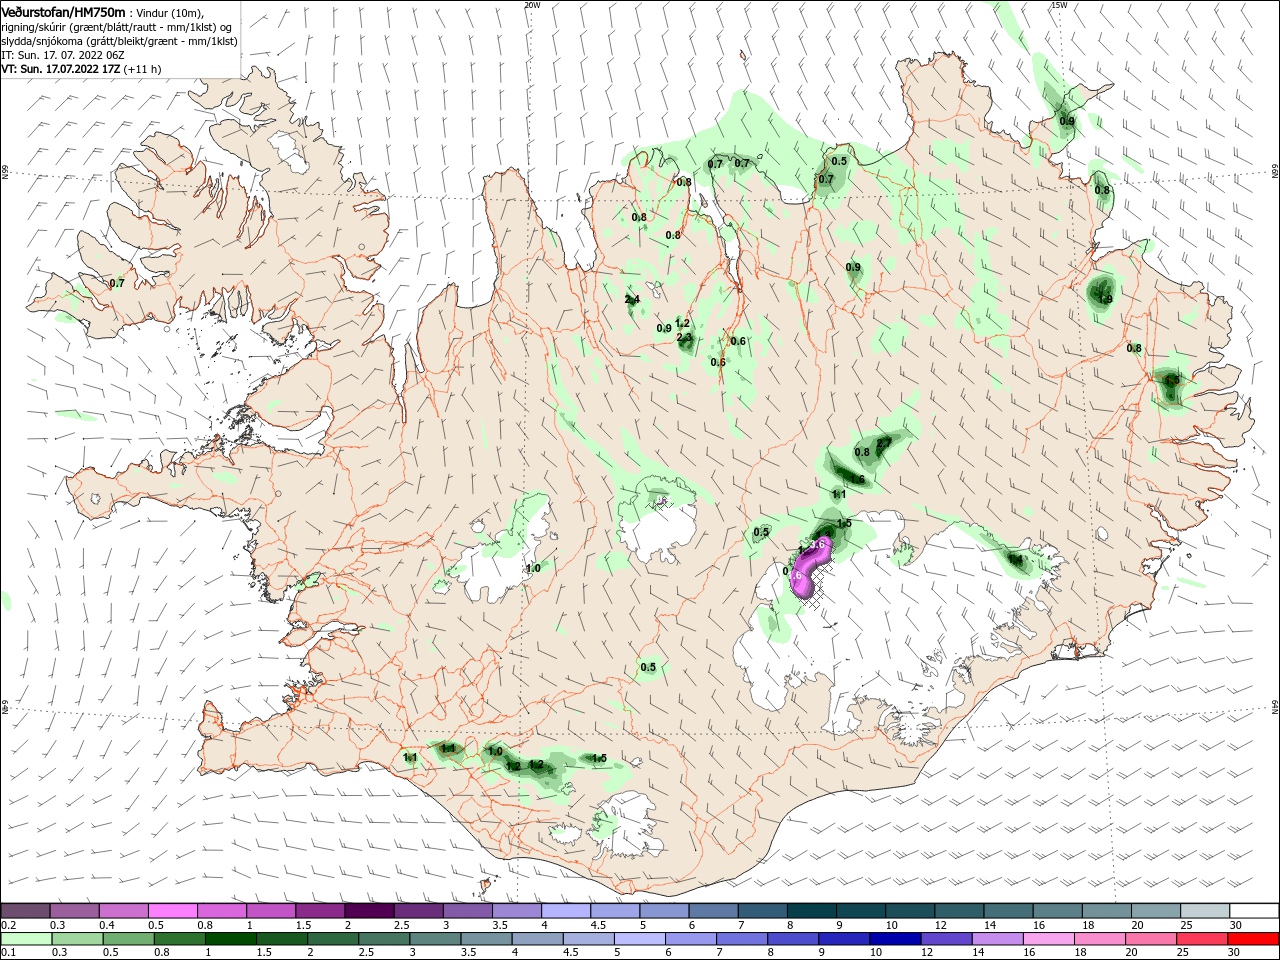Click the pale lavender 4 swatch in top legend row
Screen dimensions: 1280x960
click(x=566, y=911)
